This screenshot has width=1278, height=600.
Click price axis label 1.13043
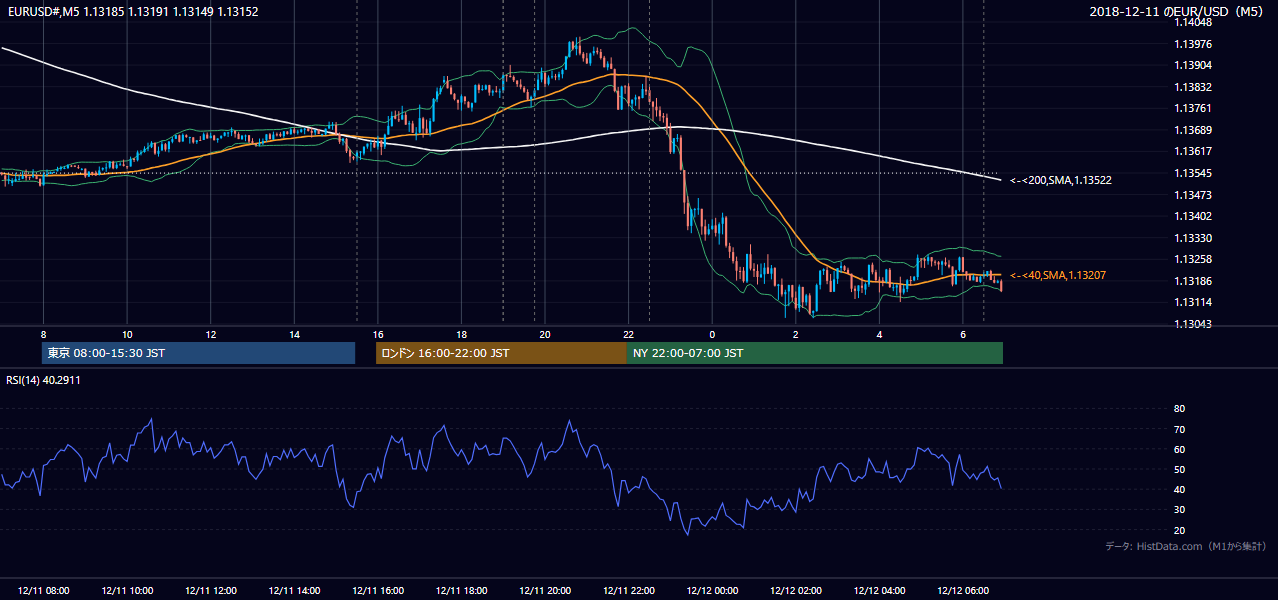(1193, 324)
